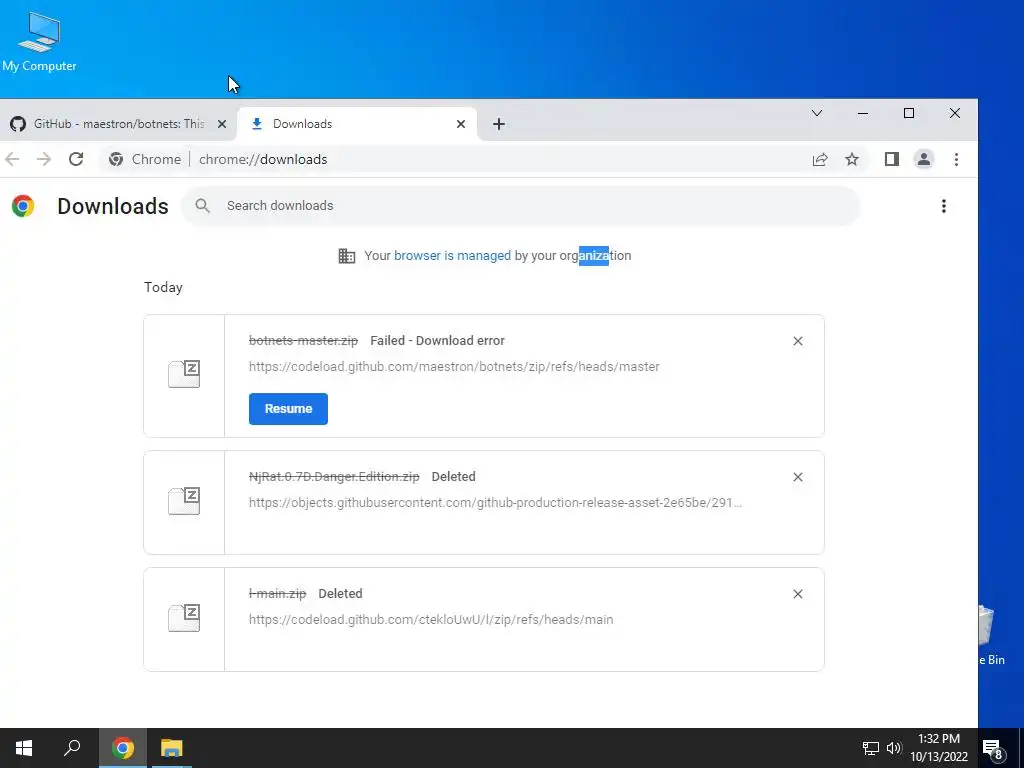Remove botnets-master.zip from the list
This screenshot has width=1024, height=768.
click(797, 341)
